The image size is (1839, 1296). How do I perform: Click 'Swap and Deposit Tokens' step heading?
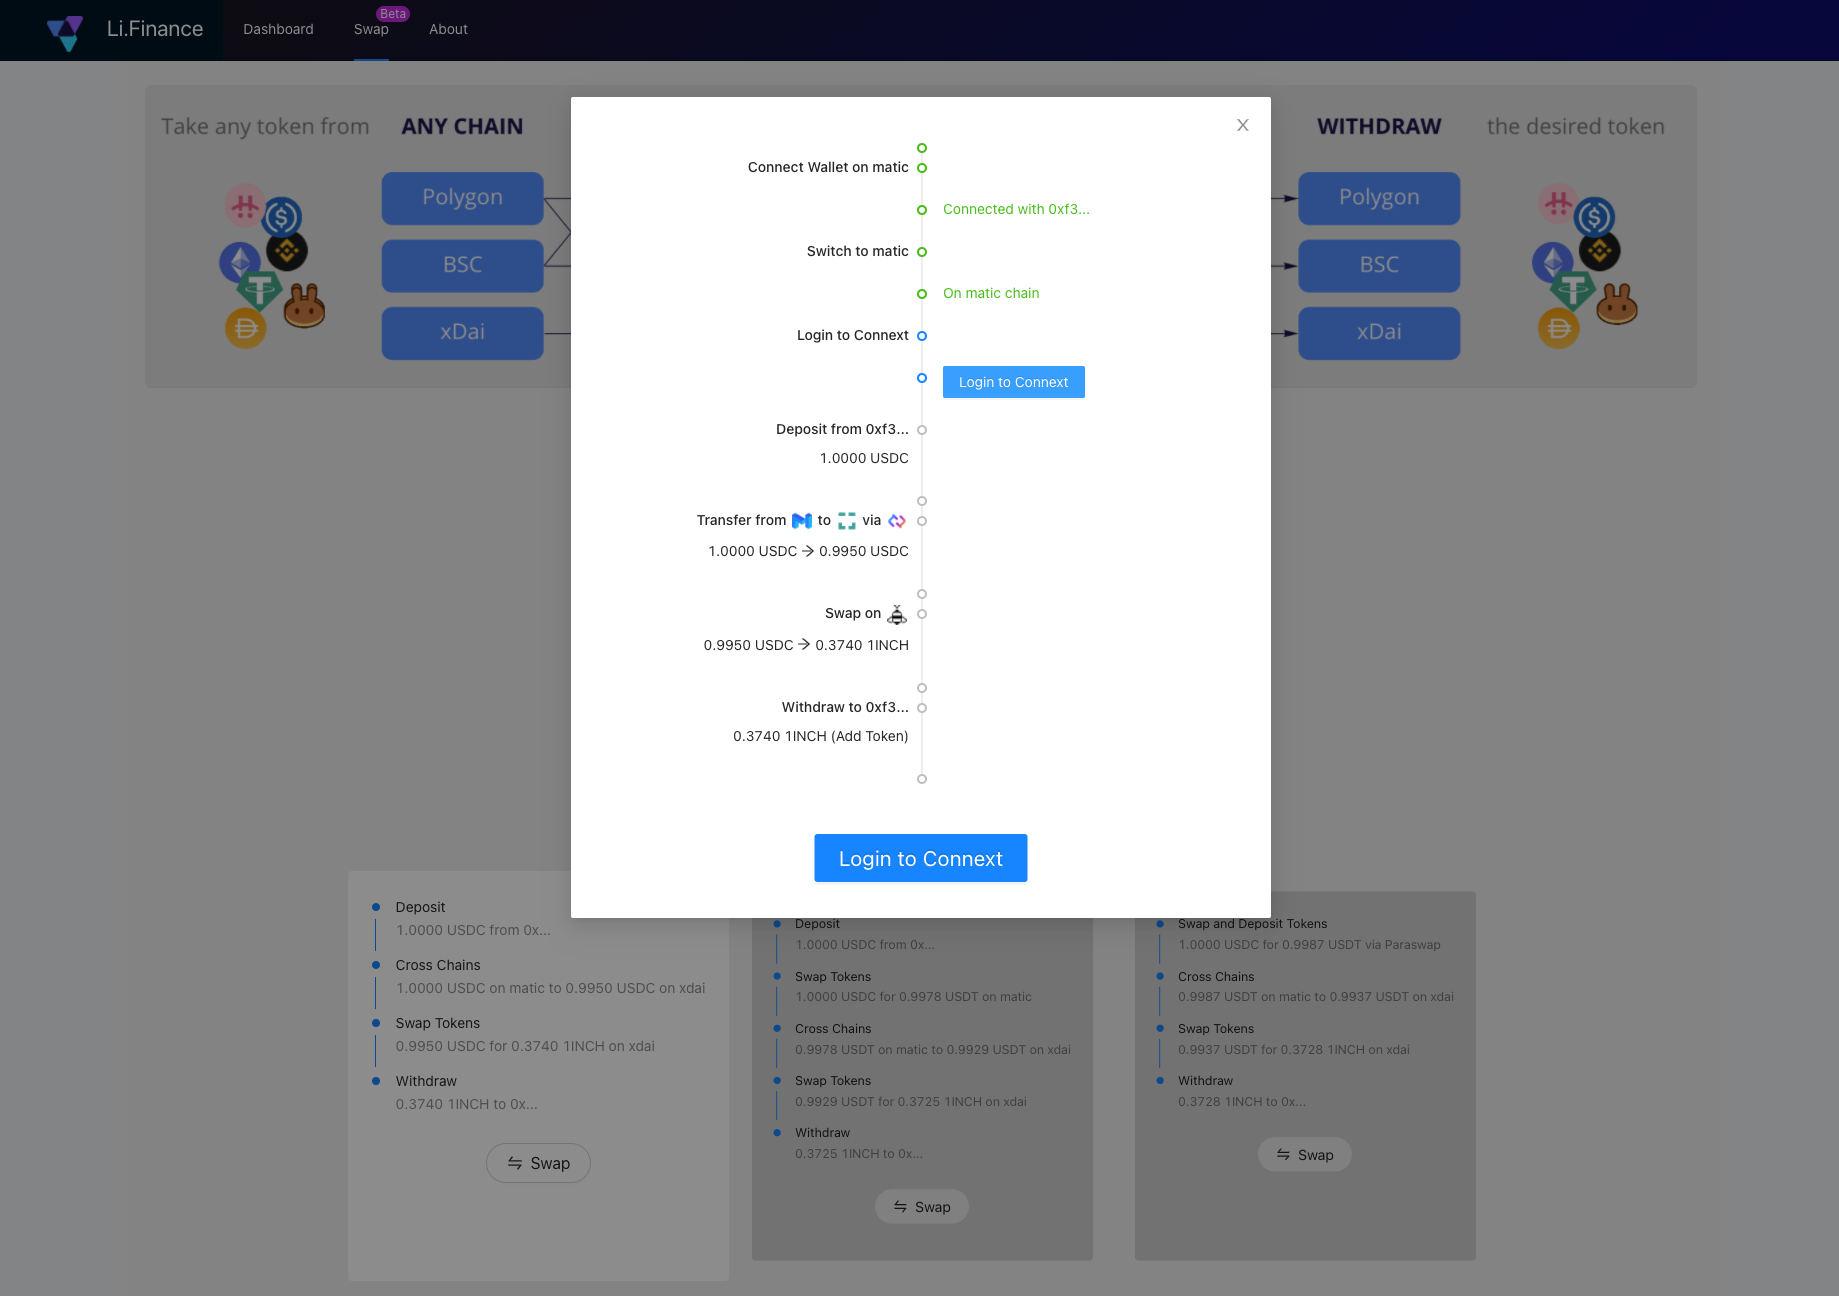coord(1252,924)
